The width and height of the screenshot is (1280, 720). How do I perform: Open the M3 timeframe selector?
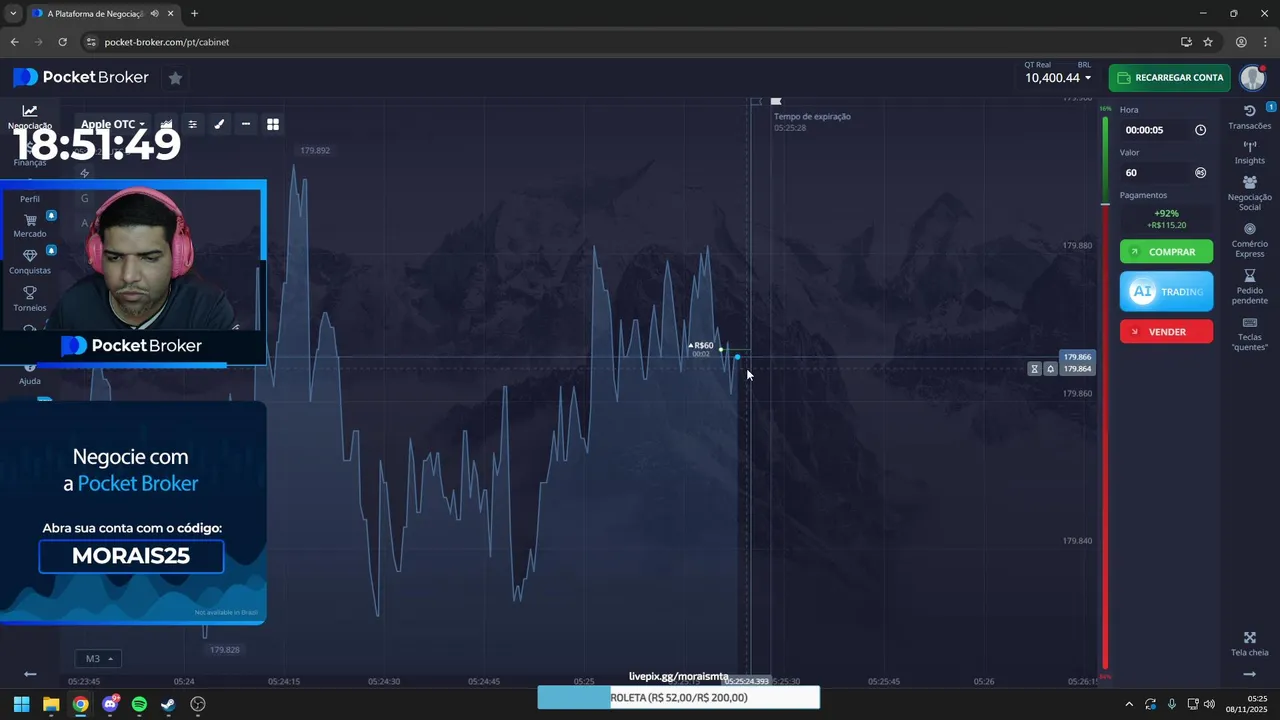click(98, 659)
